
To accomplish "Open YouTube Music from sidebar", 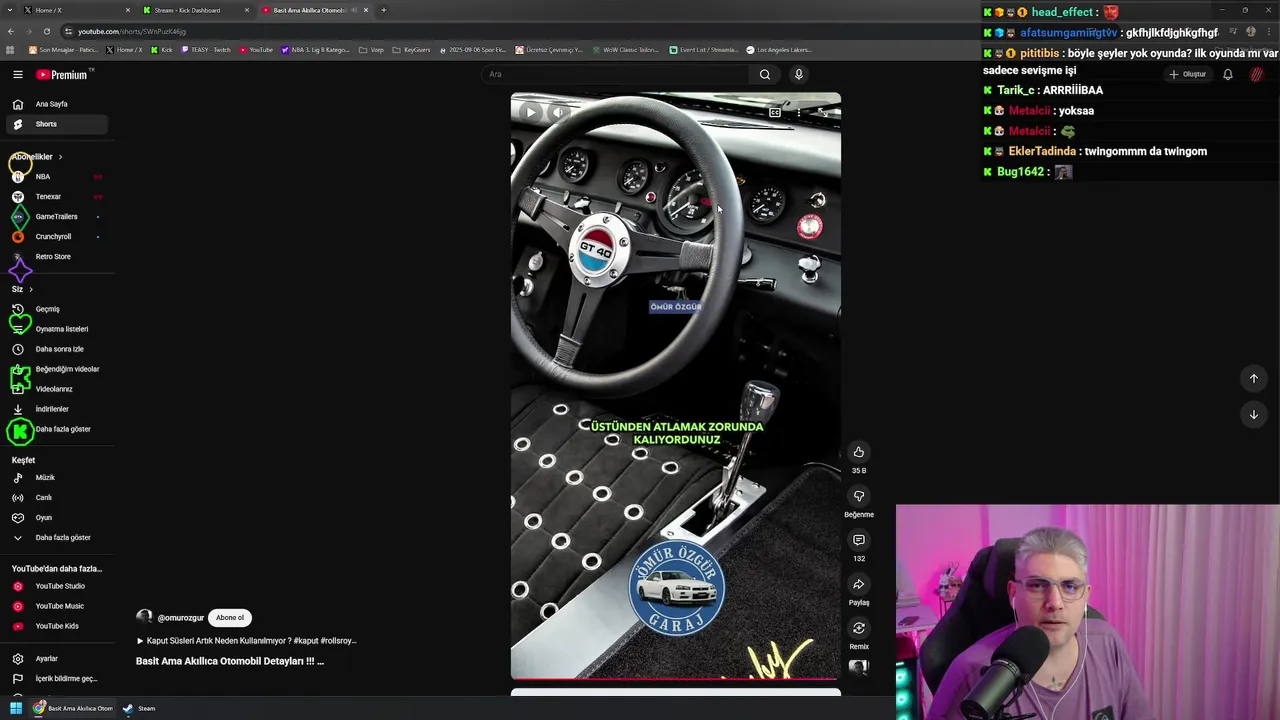I will tap(62, 606).
